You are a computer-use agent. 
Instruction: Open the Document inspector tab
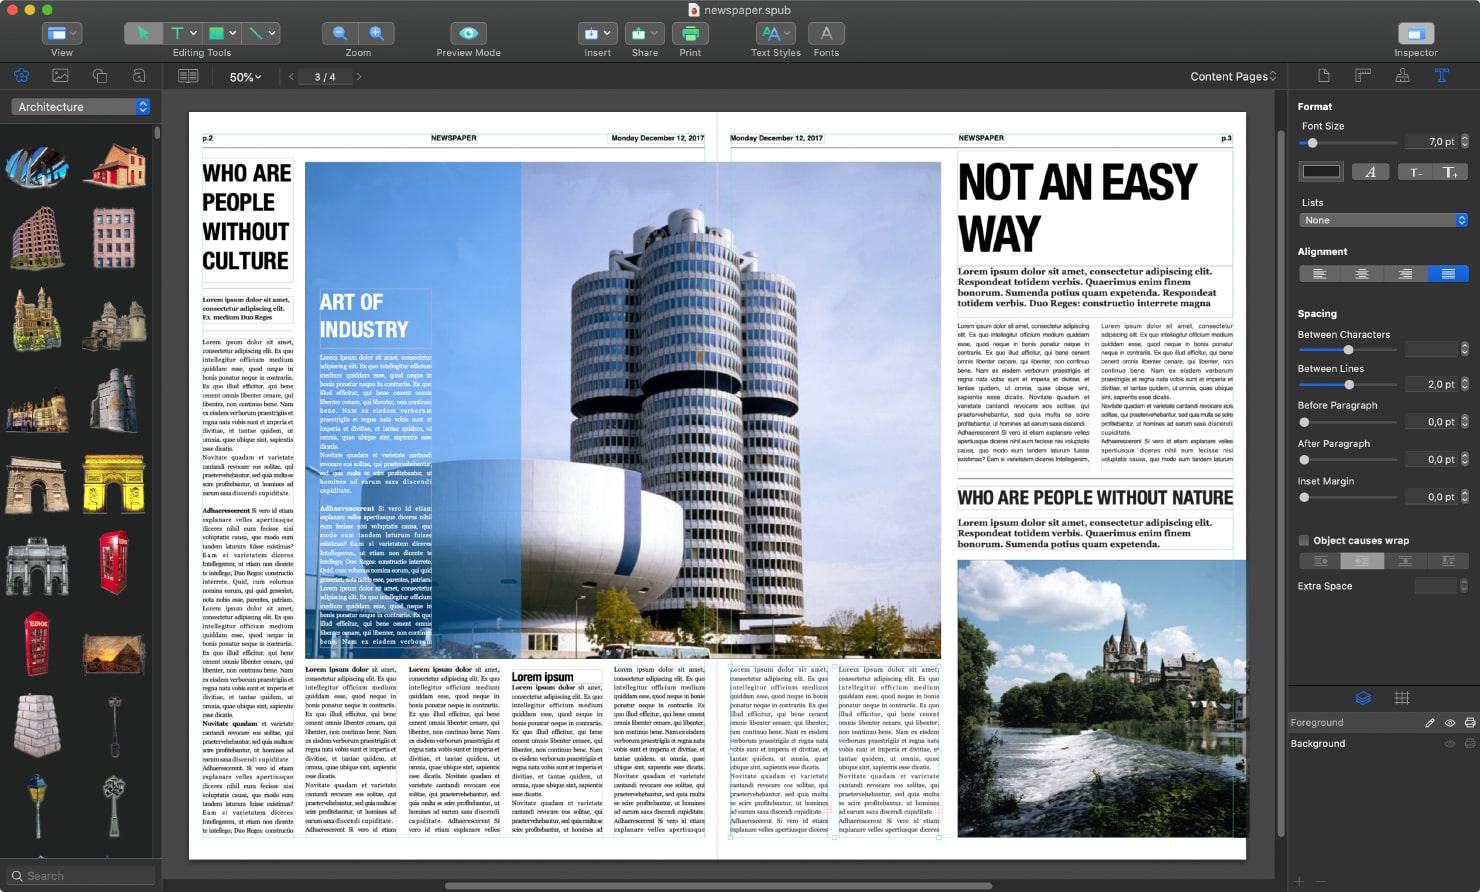pyautogui.click(x=1324, y=76)
